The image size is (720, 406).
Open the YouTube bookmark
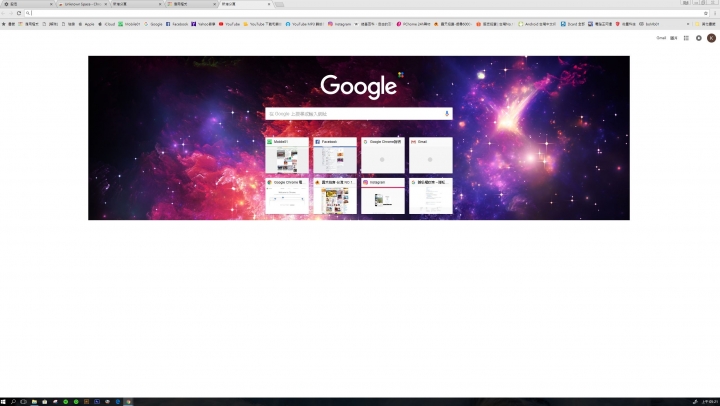tap(230, 24)
